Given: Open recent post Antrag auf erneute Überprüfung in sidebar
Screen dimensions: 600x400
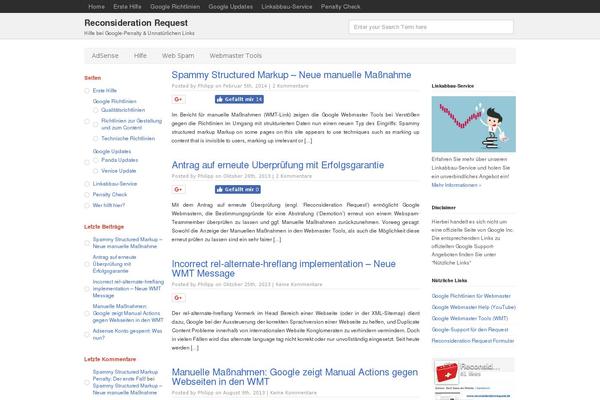Looking at the screenshot, I should coord(114,264).
